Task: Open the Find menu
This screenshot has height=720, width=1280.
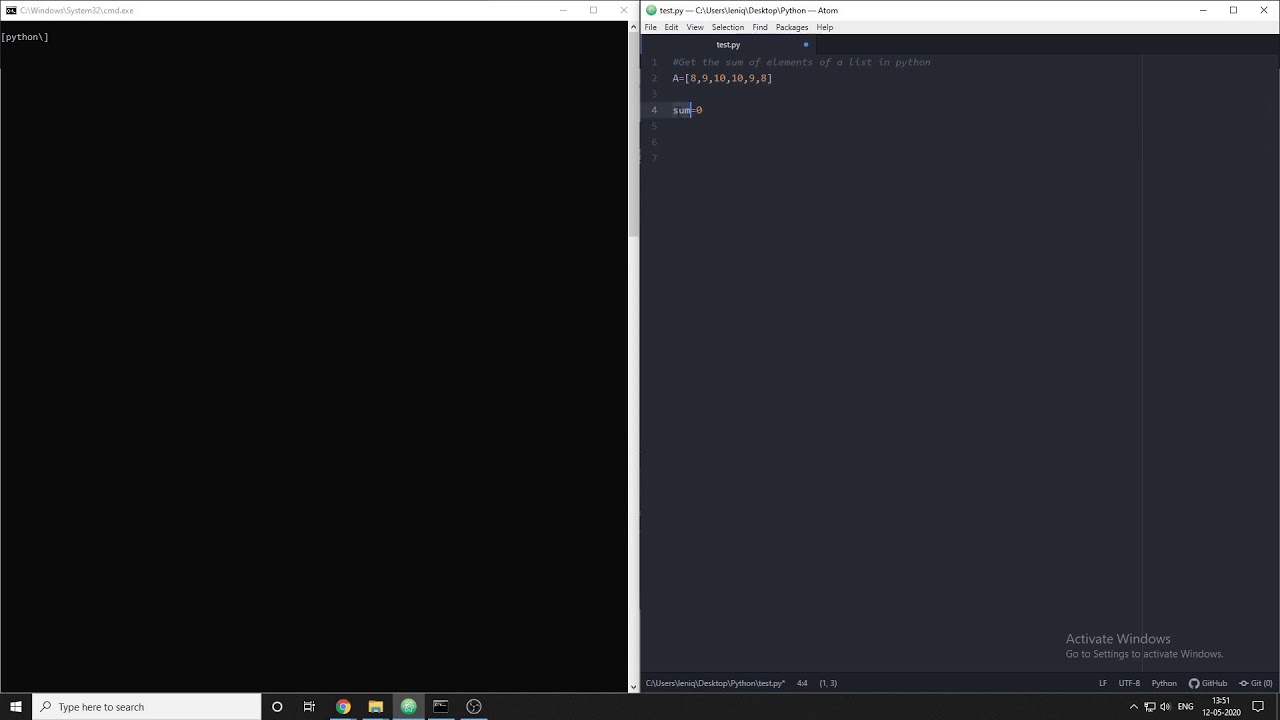Action: coord(760,27)
